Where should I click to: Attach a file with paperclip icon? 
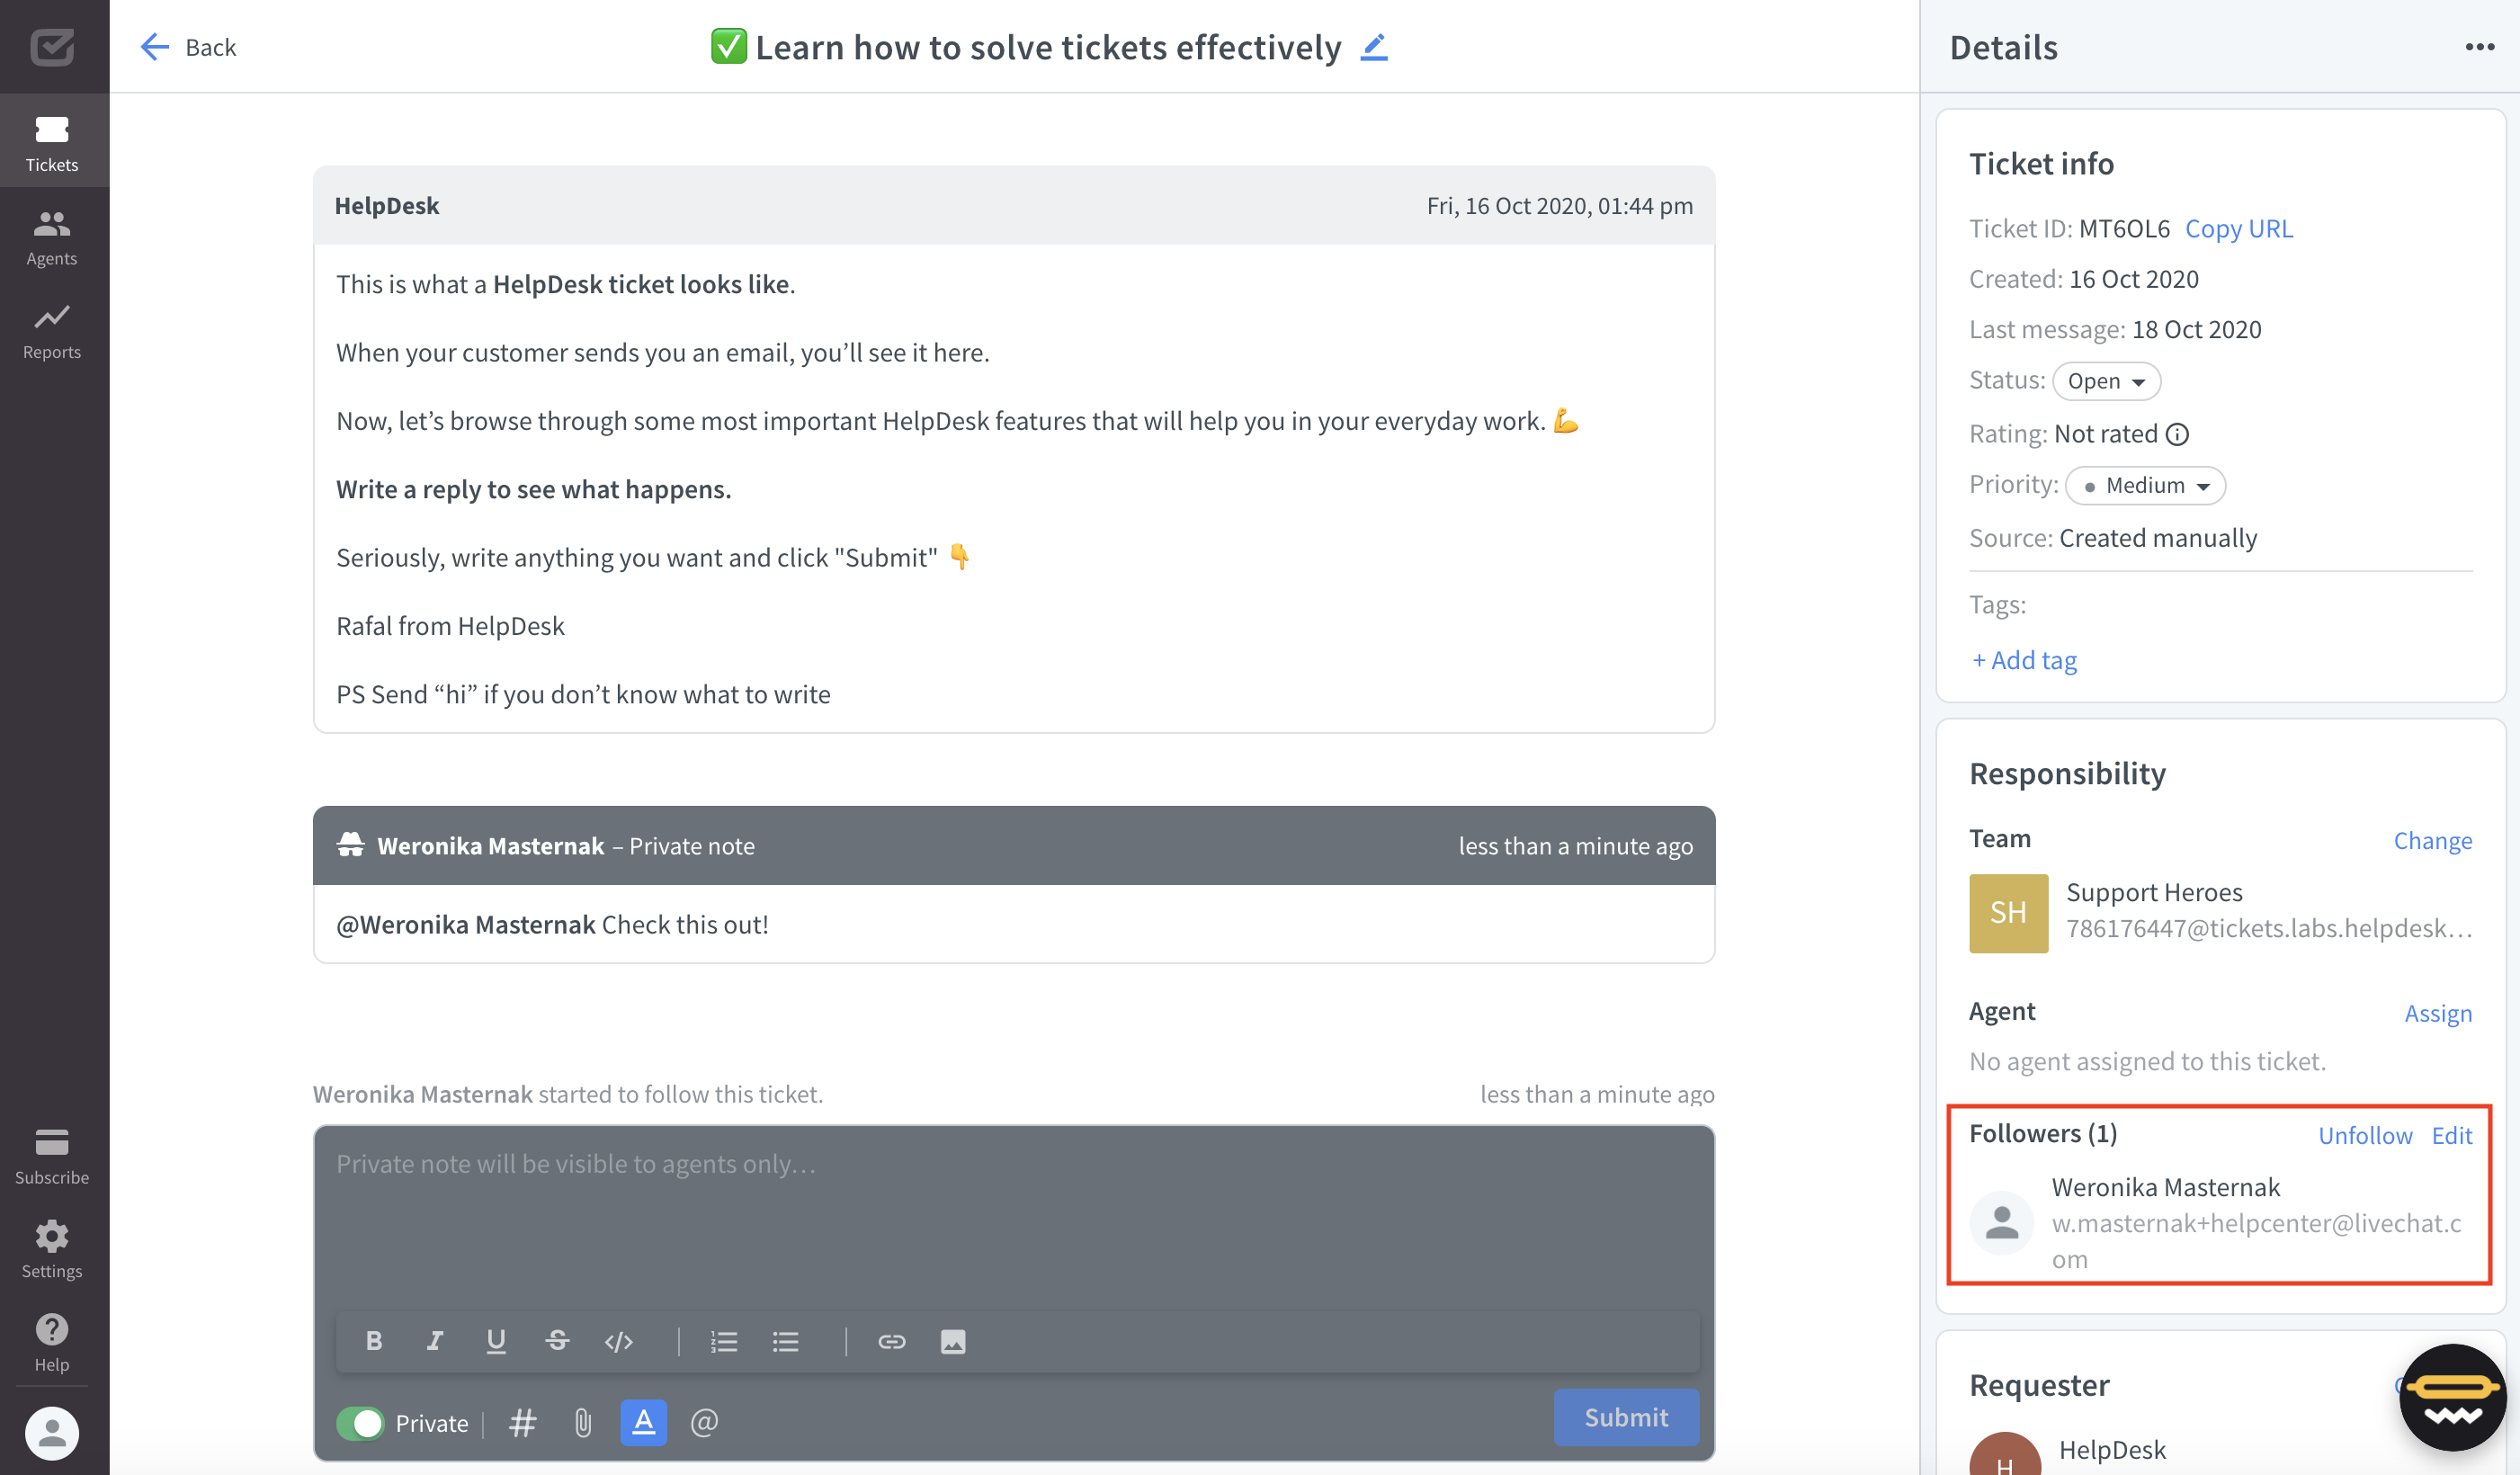[x=583, y=1422]
